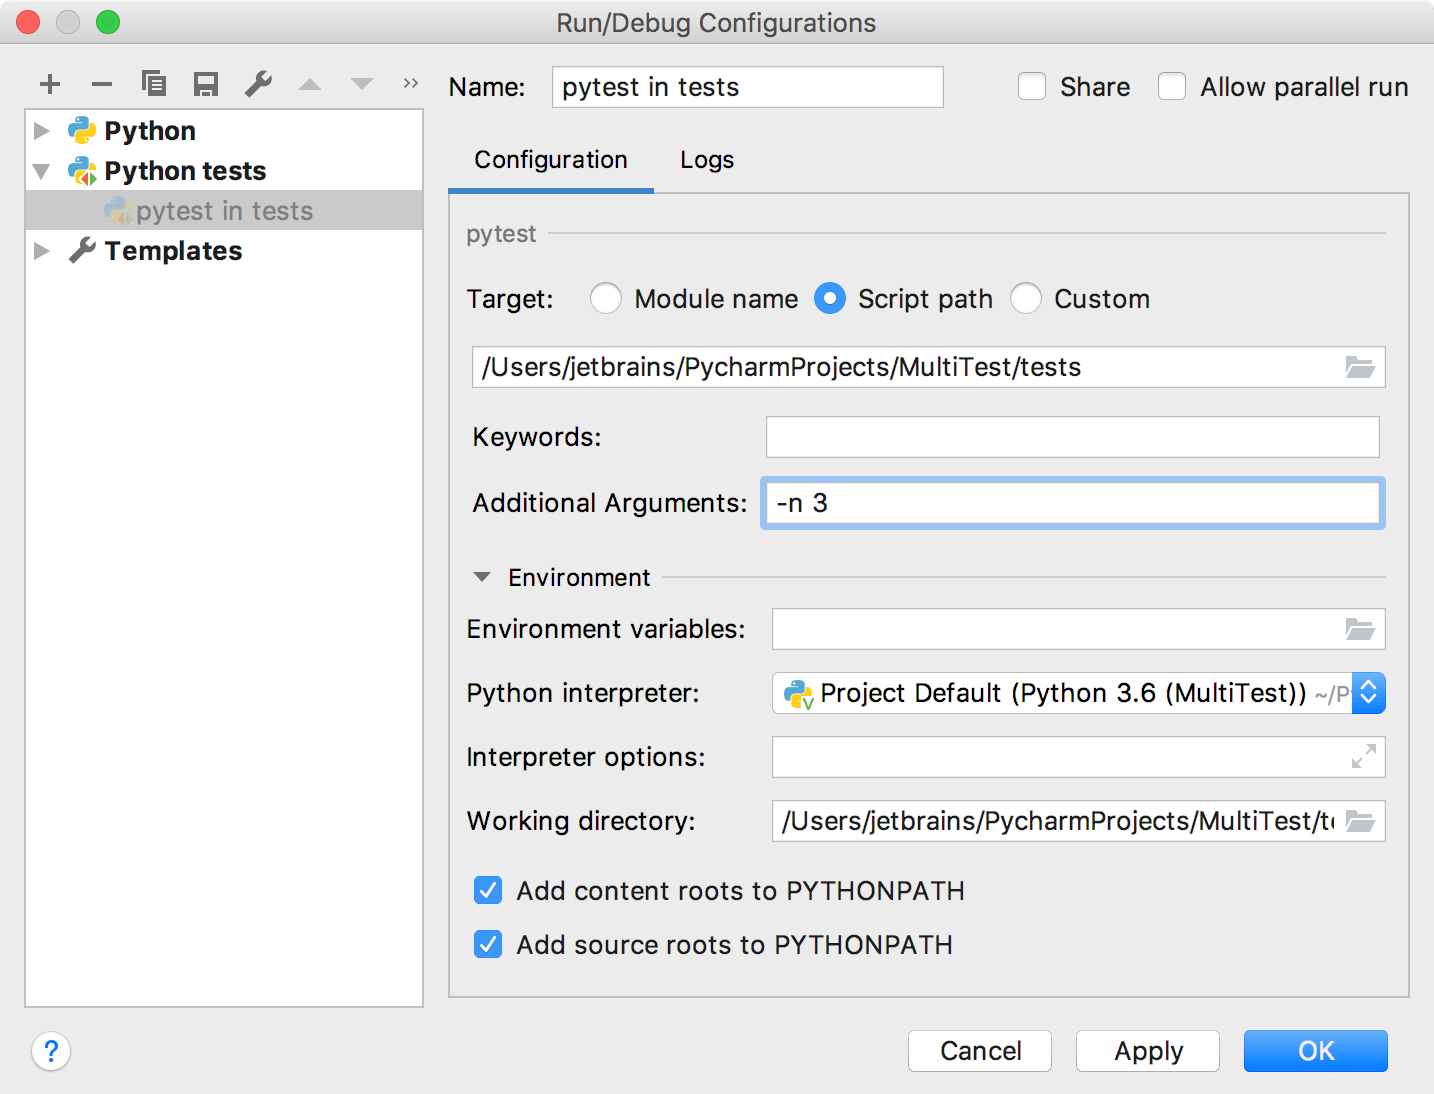The image size is (1434, 1094).
Task: Browse for environment variables
Action: [1360, 629]
